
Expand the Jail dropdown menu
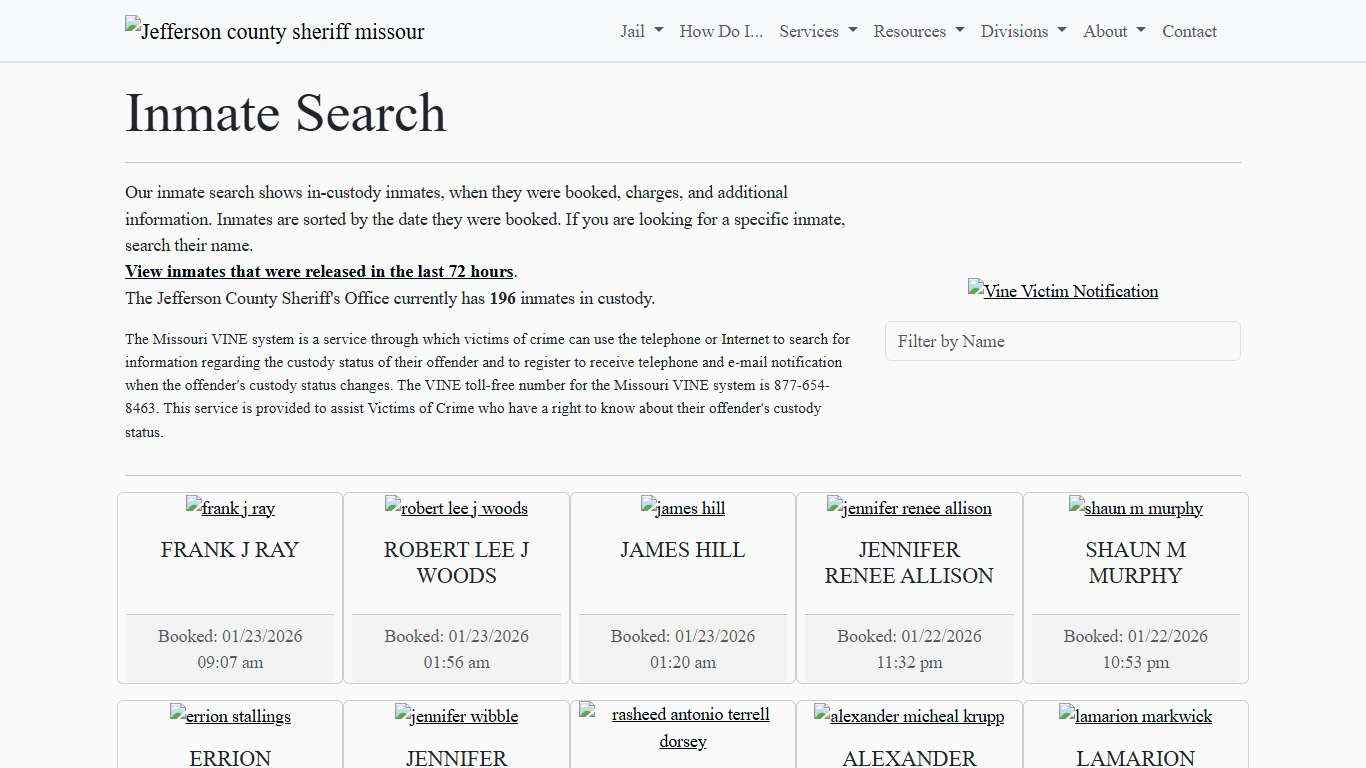click(x=640, y=31)
